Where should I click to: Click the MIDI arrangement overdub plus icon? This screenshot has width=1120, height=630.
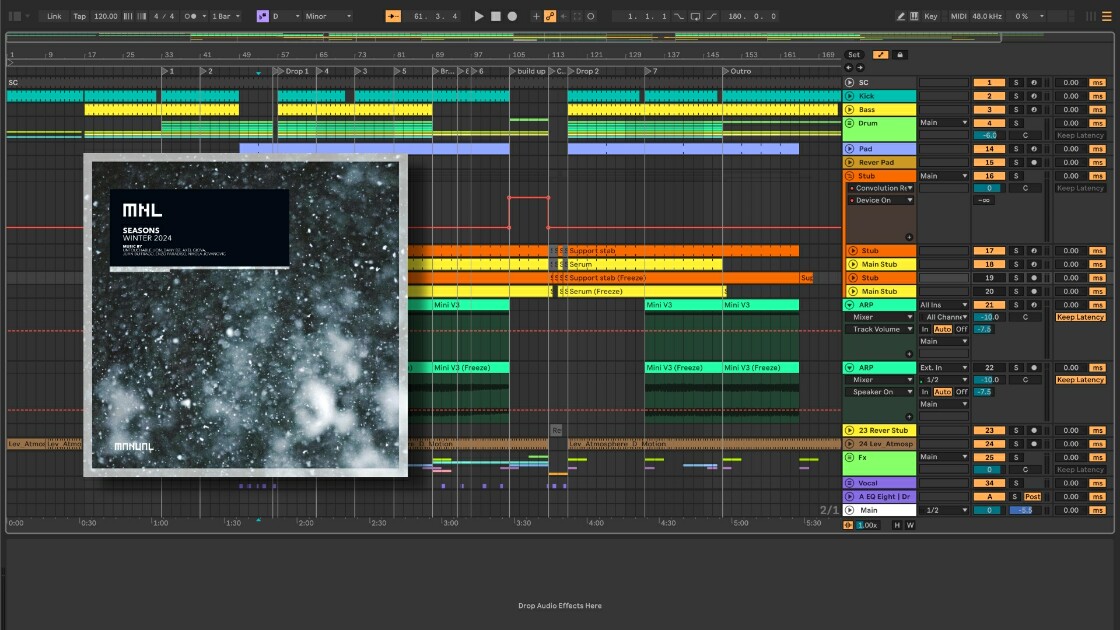536,16
